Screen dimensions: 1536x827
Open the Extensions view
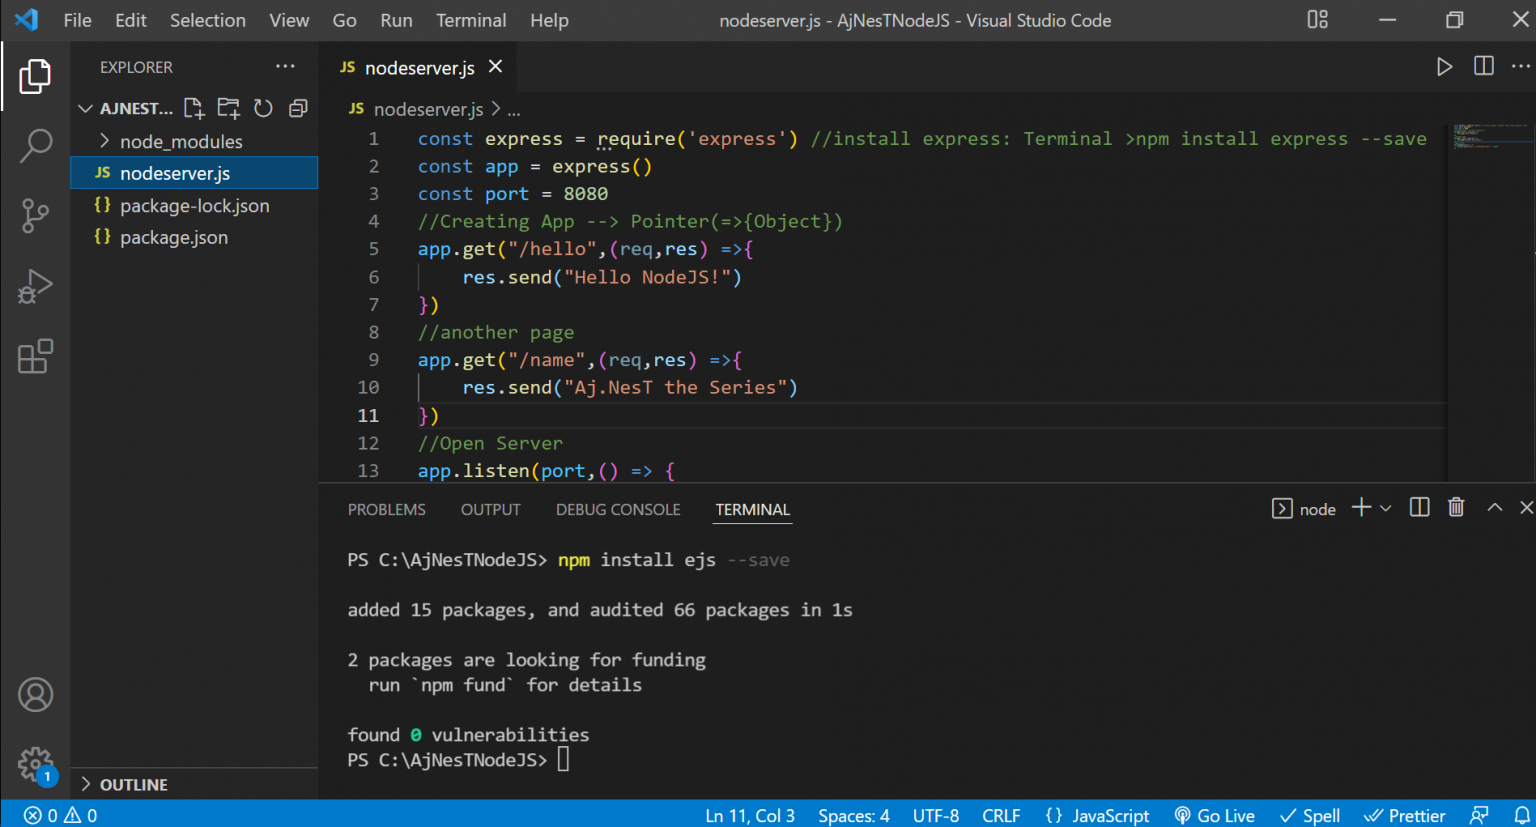pos(35,357)
